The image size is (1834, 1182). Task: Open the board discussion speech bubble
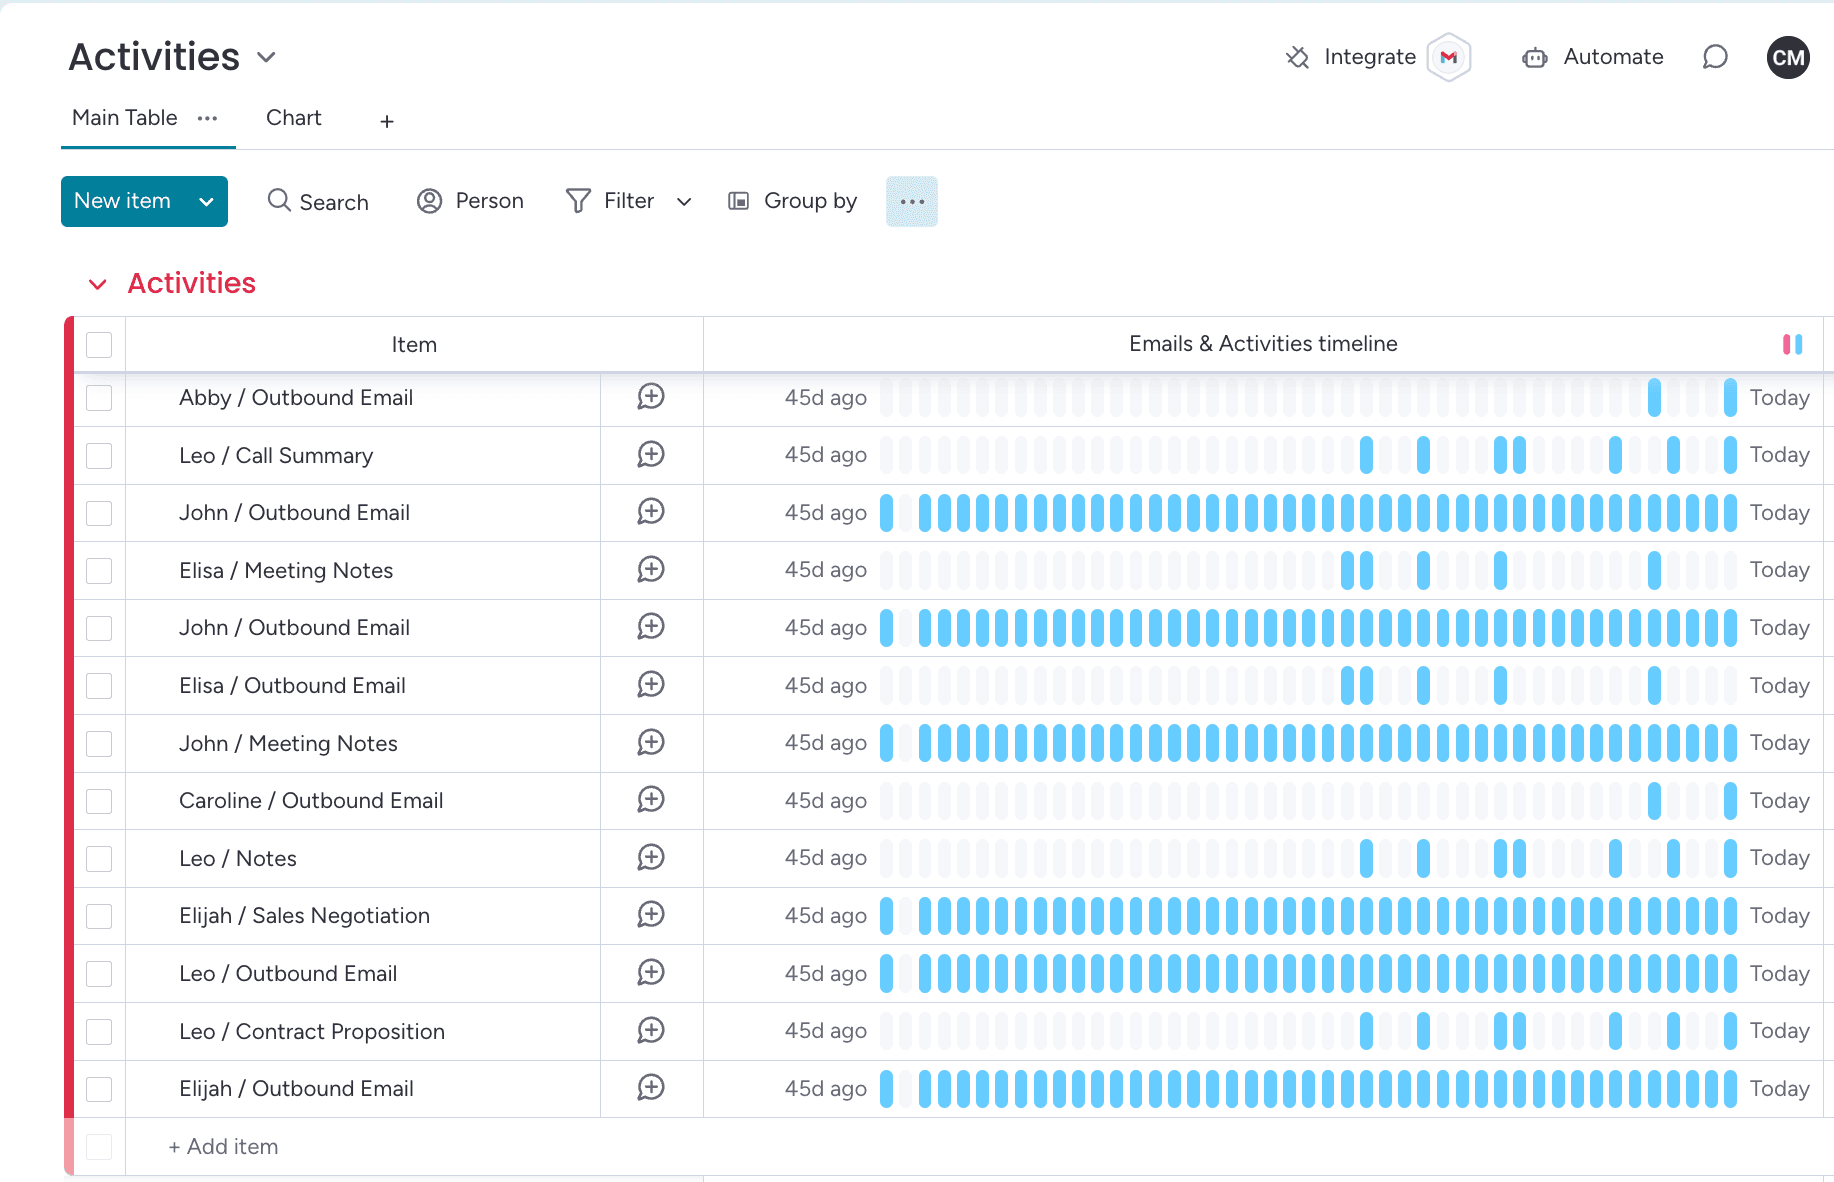click(1715, 57)
